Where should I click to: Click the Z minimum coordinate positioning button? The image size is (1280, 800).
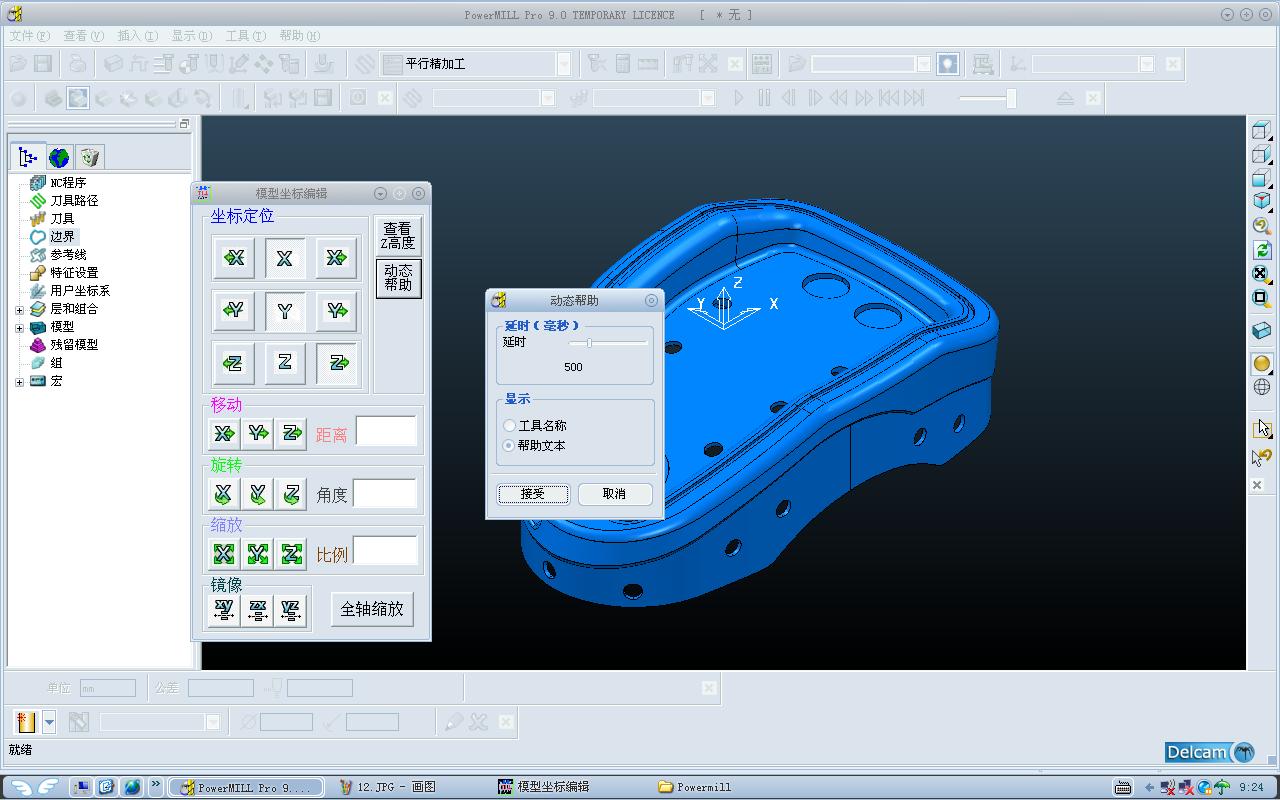[234, 363]
